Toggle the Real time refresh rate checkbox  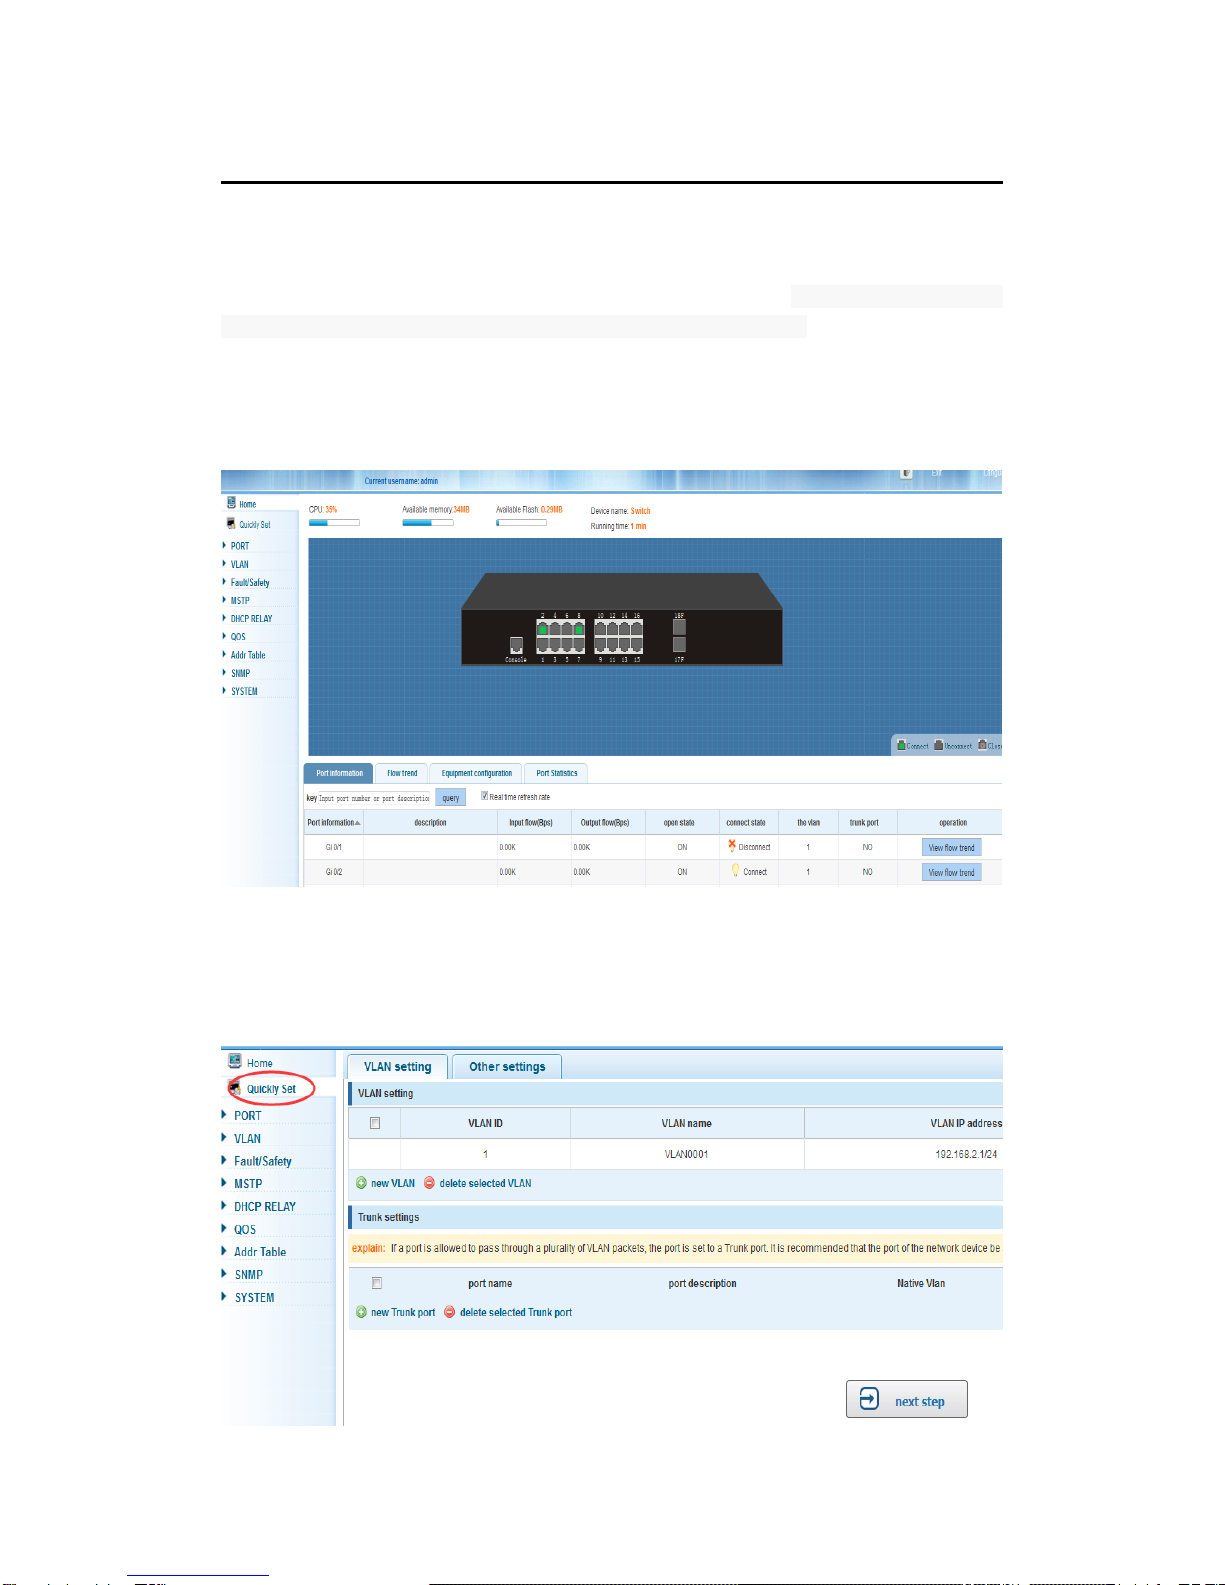[485, 796]
